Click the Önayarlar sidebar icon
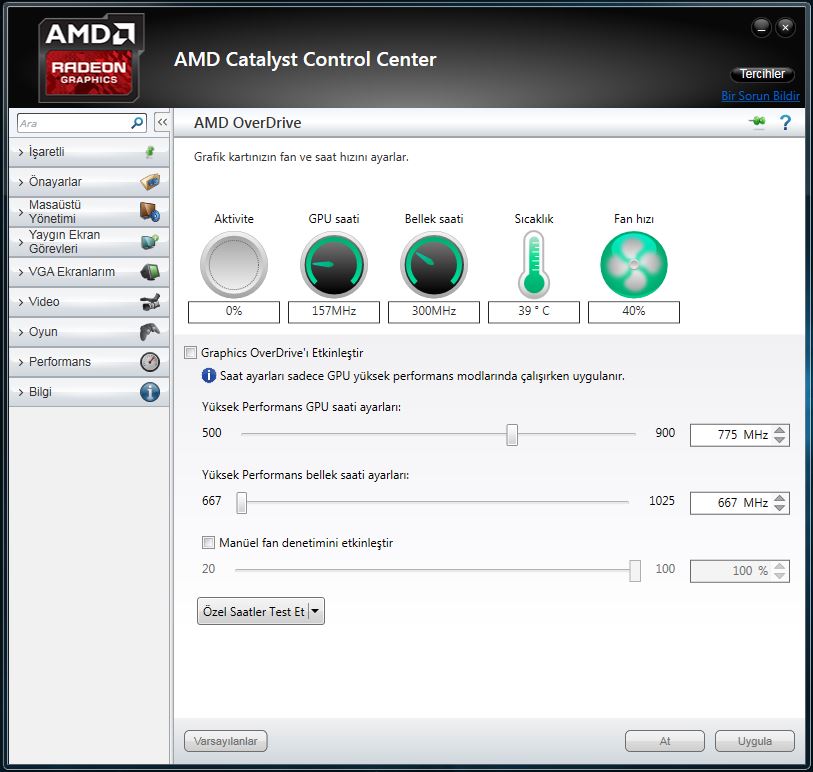The image size is (813, 772). click(149, 182)
